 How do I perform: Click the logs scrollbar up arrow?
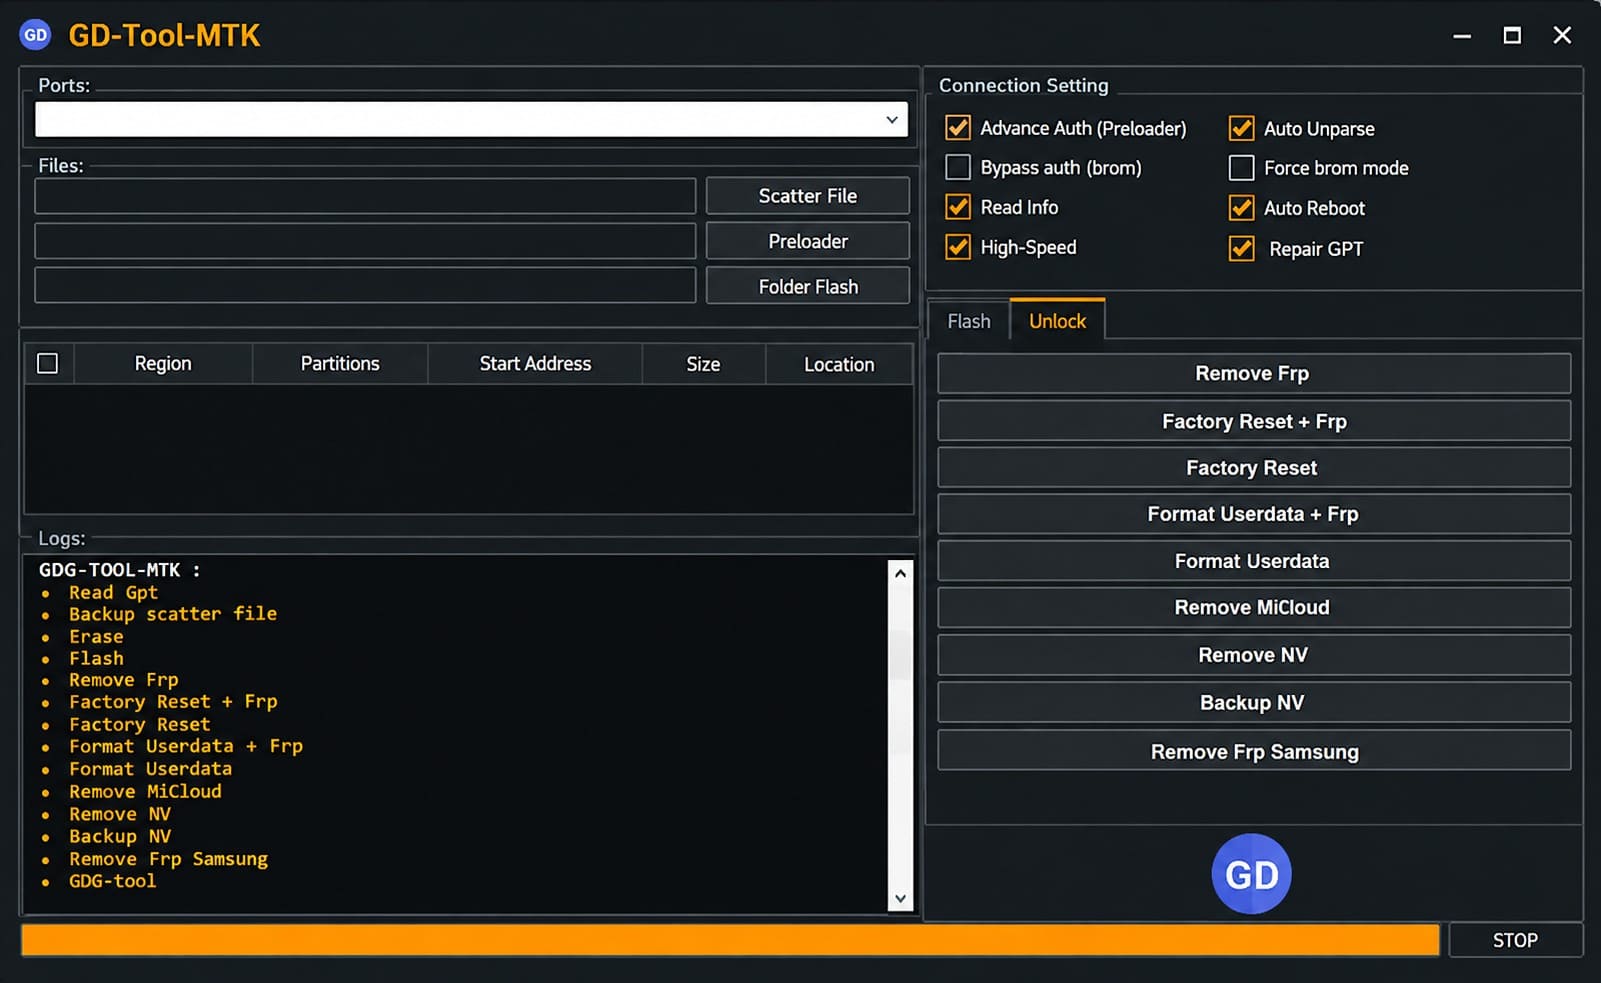pos(900,573)
